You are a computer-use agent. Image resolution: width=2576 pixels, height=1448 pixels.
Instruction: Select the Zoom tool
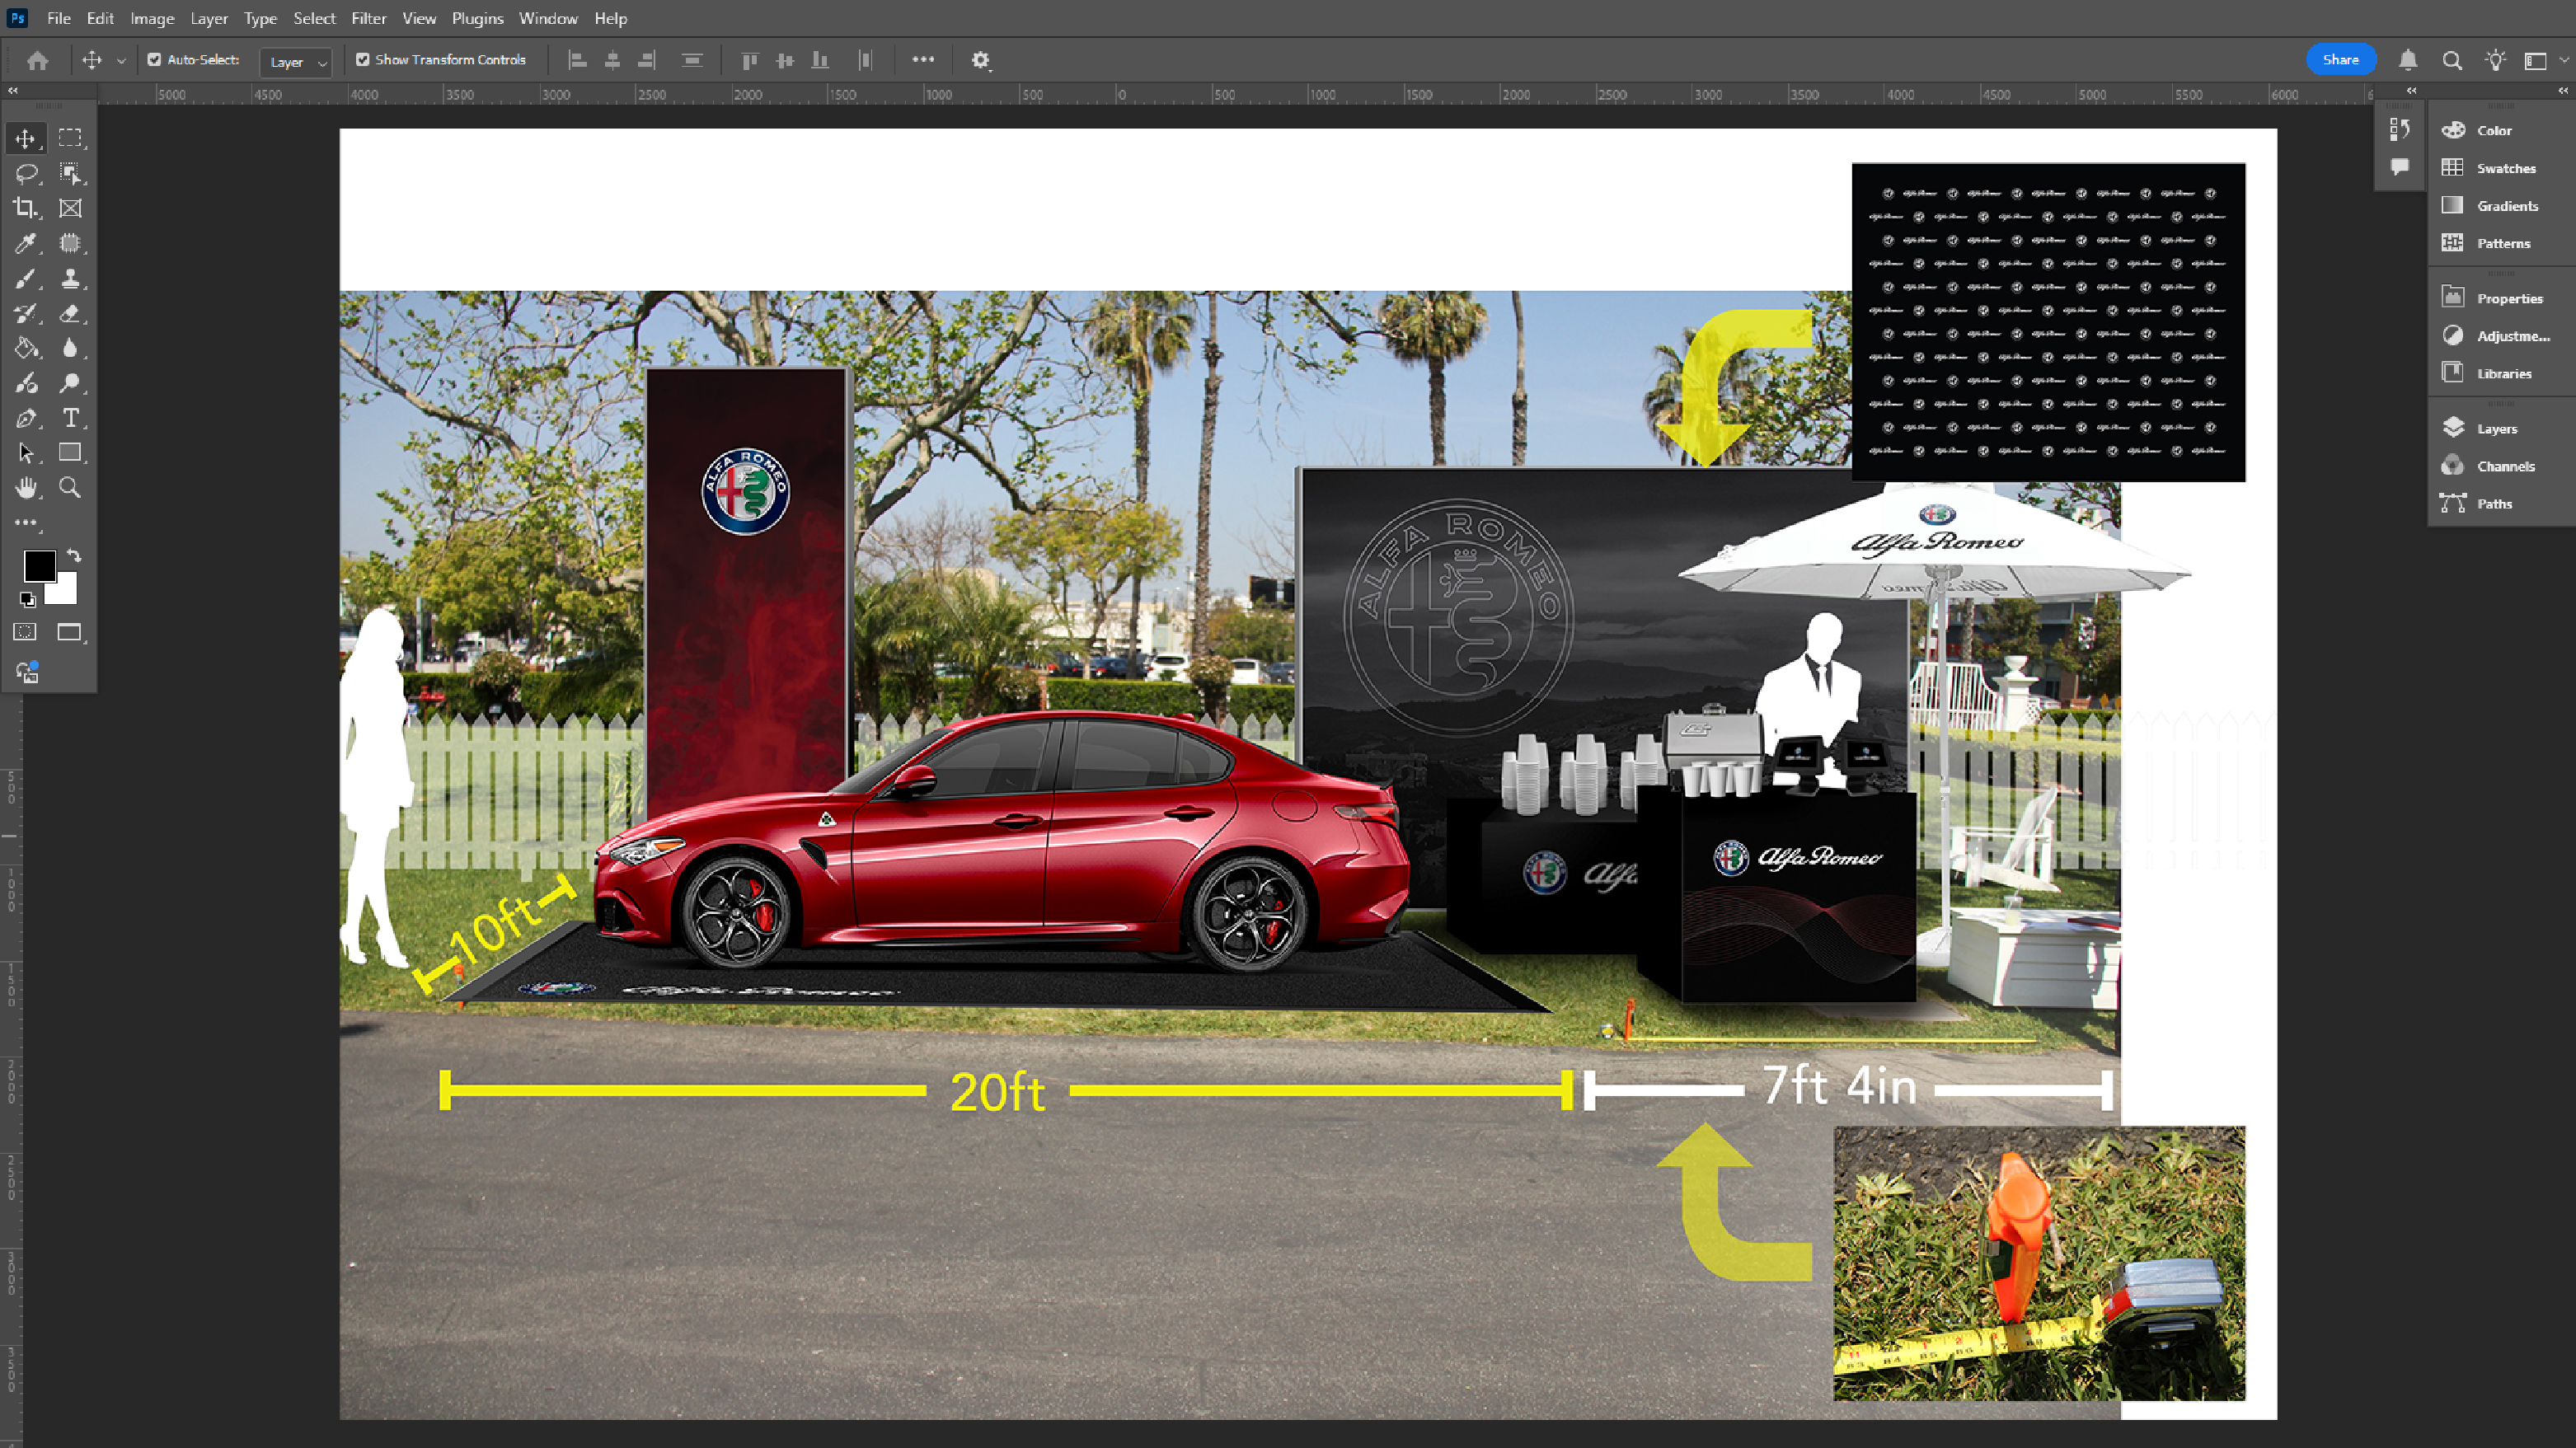70,488
